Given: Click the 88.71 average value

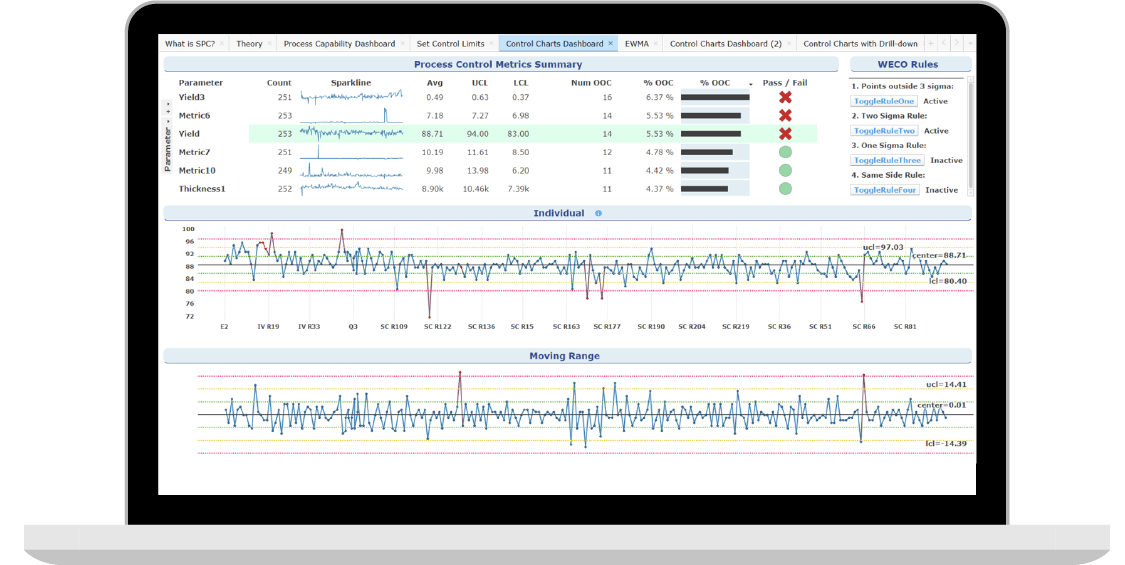Looking at the screenshot, I should pos(433,134).
